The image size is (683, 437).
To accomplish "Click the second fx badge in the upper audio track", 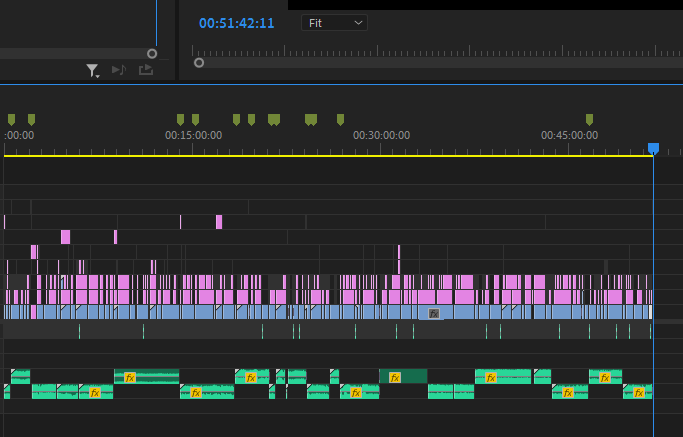I will 251,377.
